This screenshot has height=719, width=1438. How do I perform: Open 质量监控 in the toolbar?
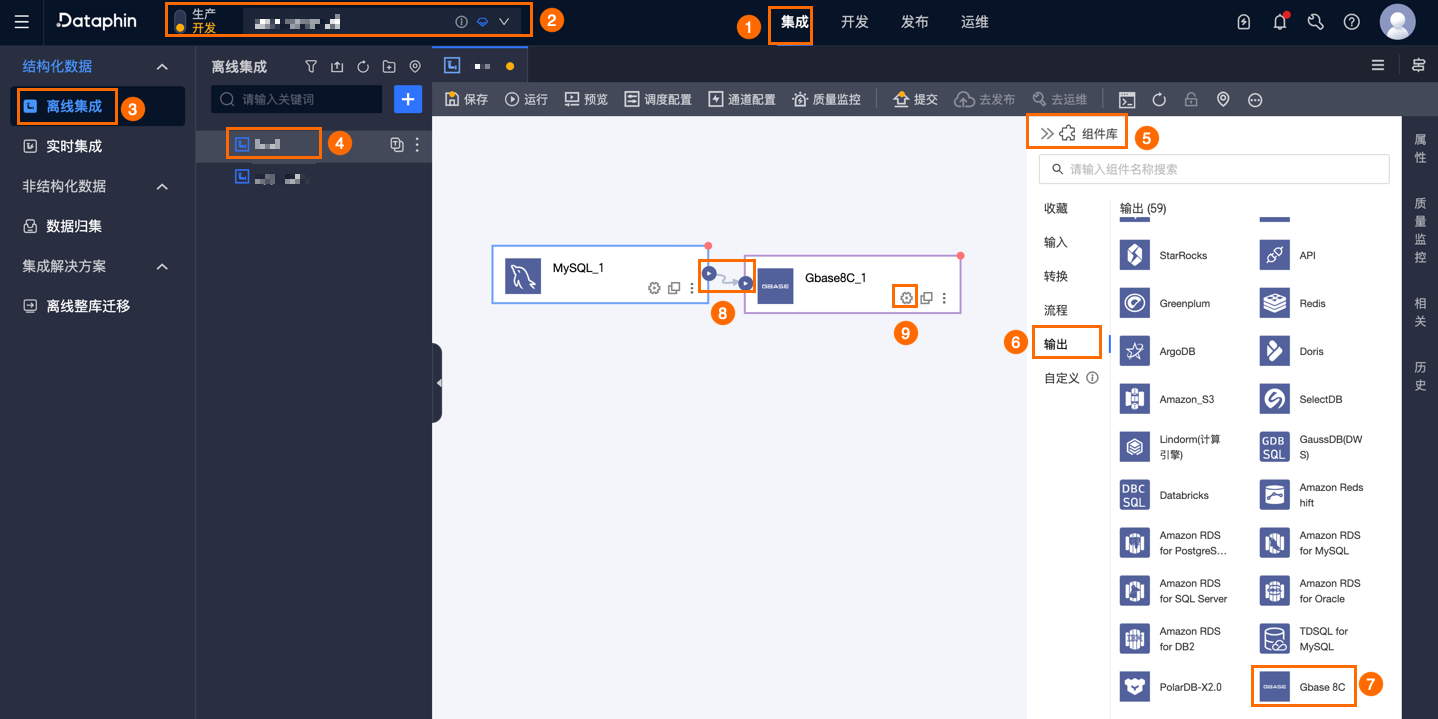click(826, 99)
